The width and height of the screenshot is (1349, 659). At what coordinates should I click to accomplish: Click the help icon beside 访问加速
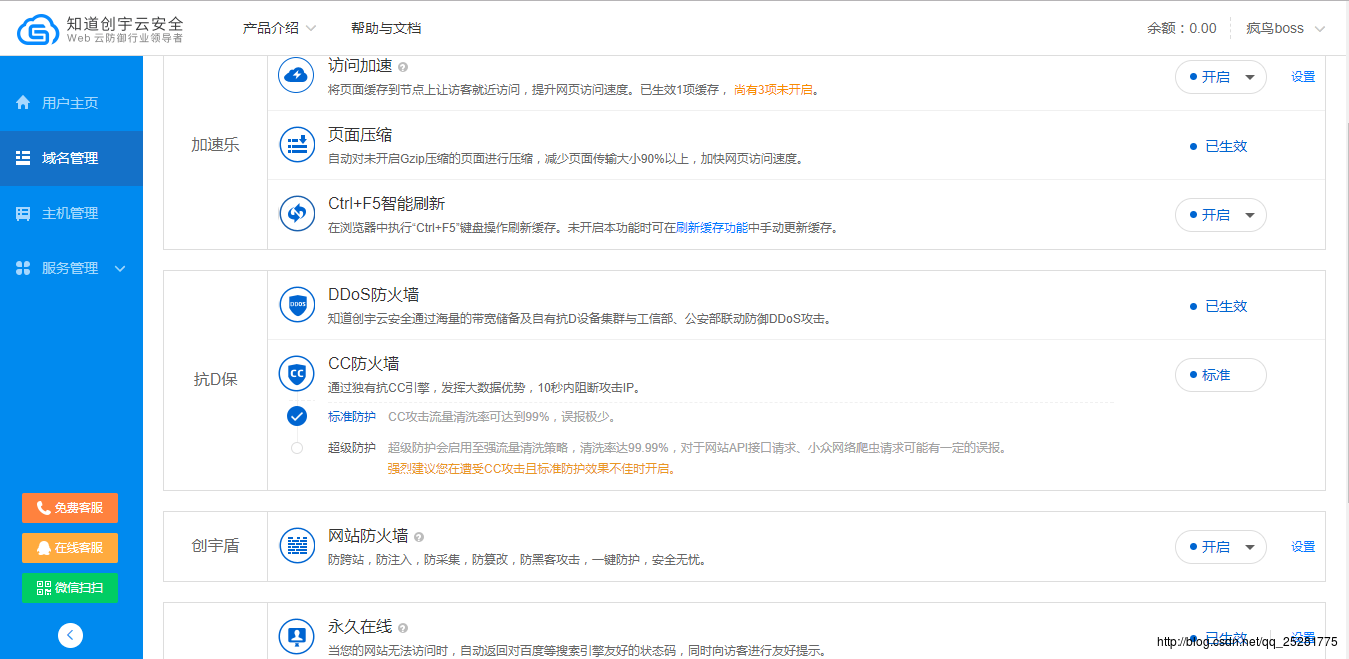tap(403, 67)
